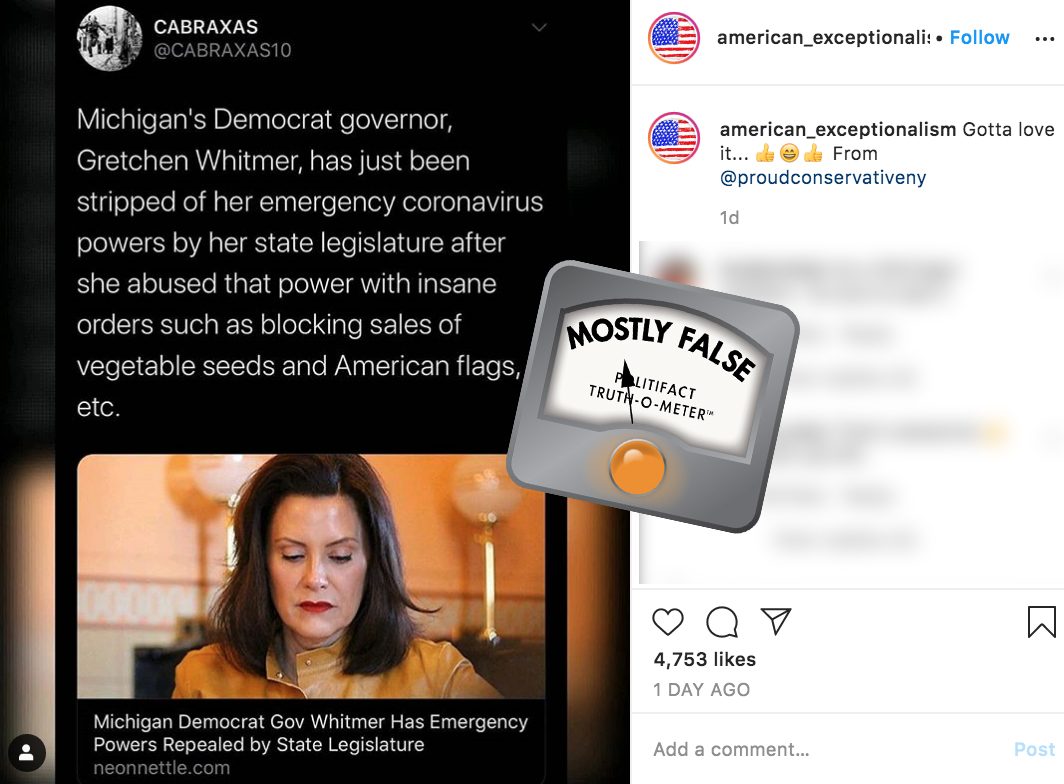Click the 1 DAY AGO timestamp
The height and width of the screenshot is (784, 1064).
(x=701, y=690)
